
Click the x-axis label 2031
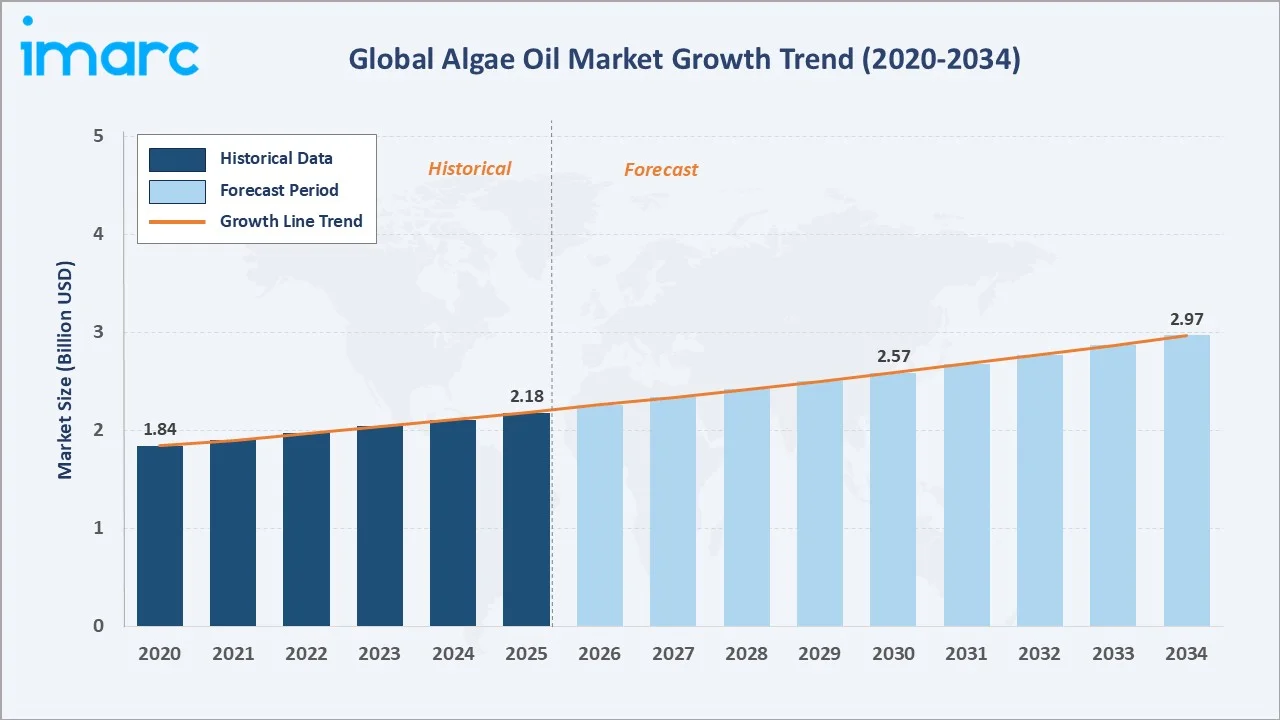tap(967, 654)
